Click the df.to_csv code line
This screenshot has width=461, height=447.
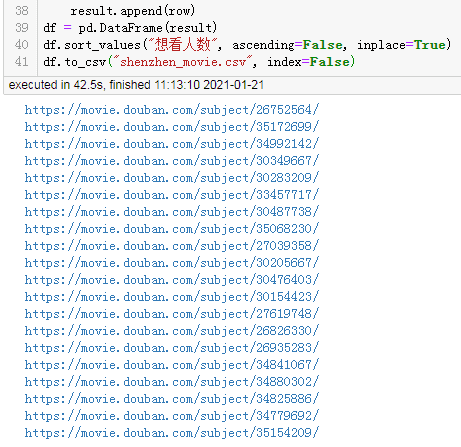point(199,62)
